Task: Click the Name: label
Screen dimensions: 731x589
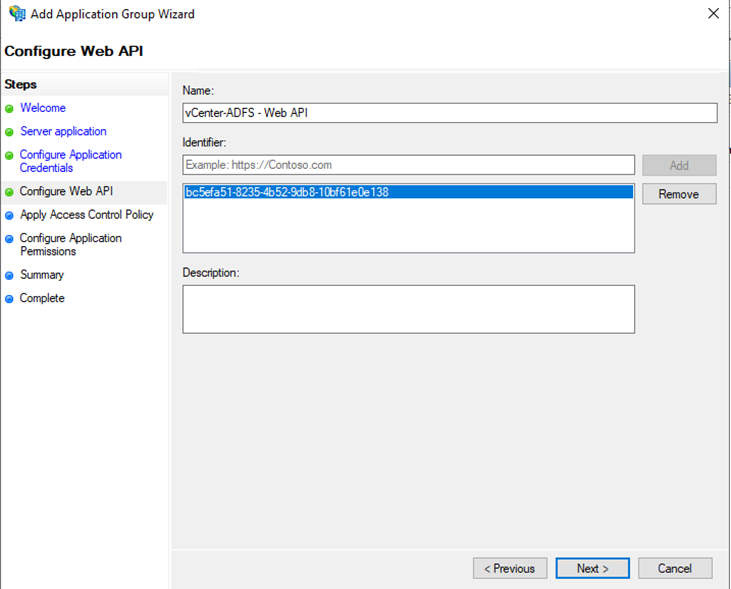Action: (x=198, y=90)
